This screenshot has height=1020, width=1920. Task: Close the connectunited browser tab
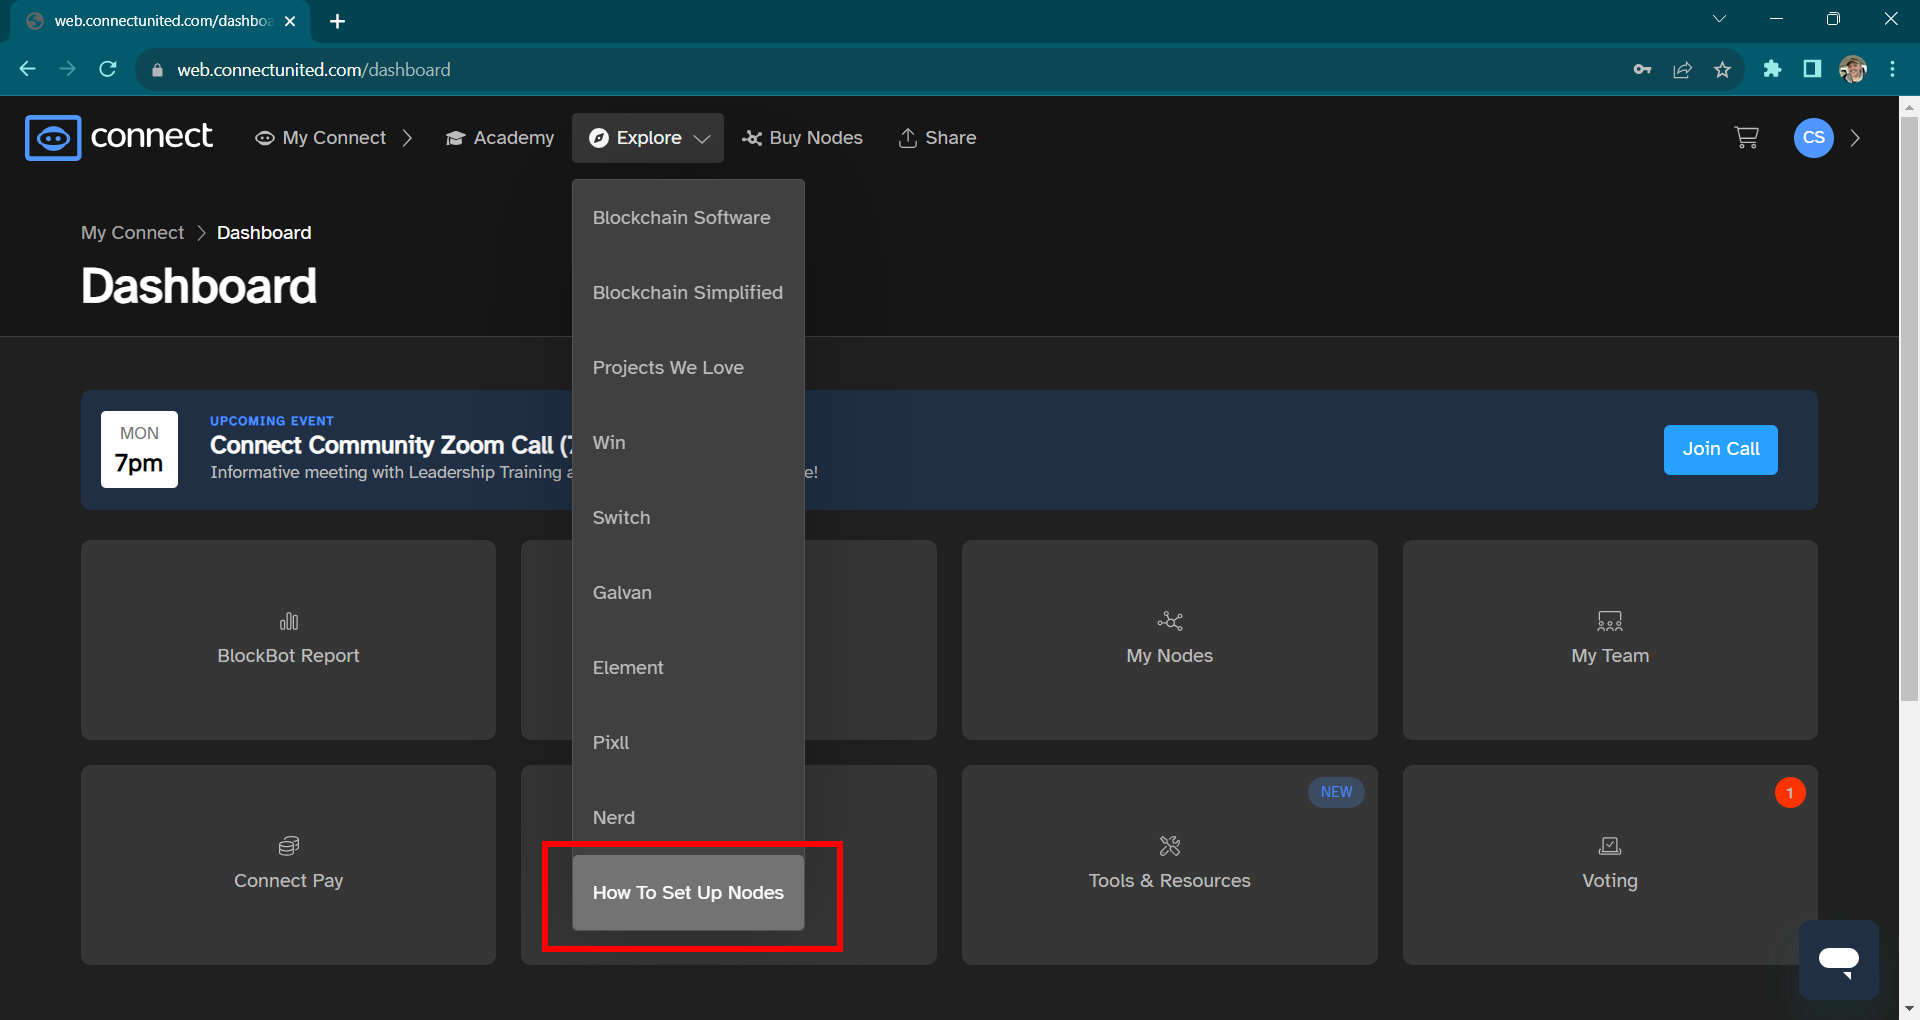(290, 21)
